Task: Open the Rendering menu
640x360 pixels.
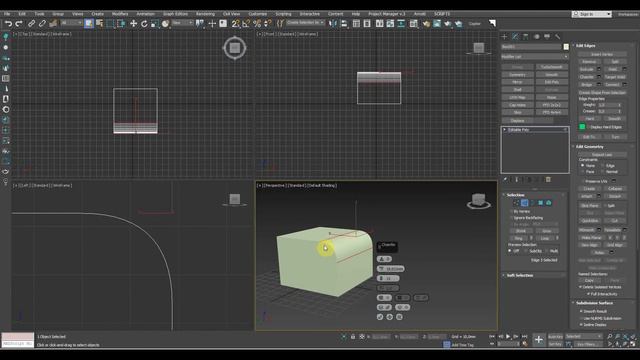Action: (x=205, y=14)
